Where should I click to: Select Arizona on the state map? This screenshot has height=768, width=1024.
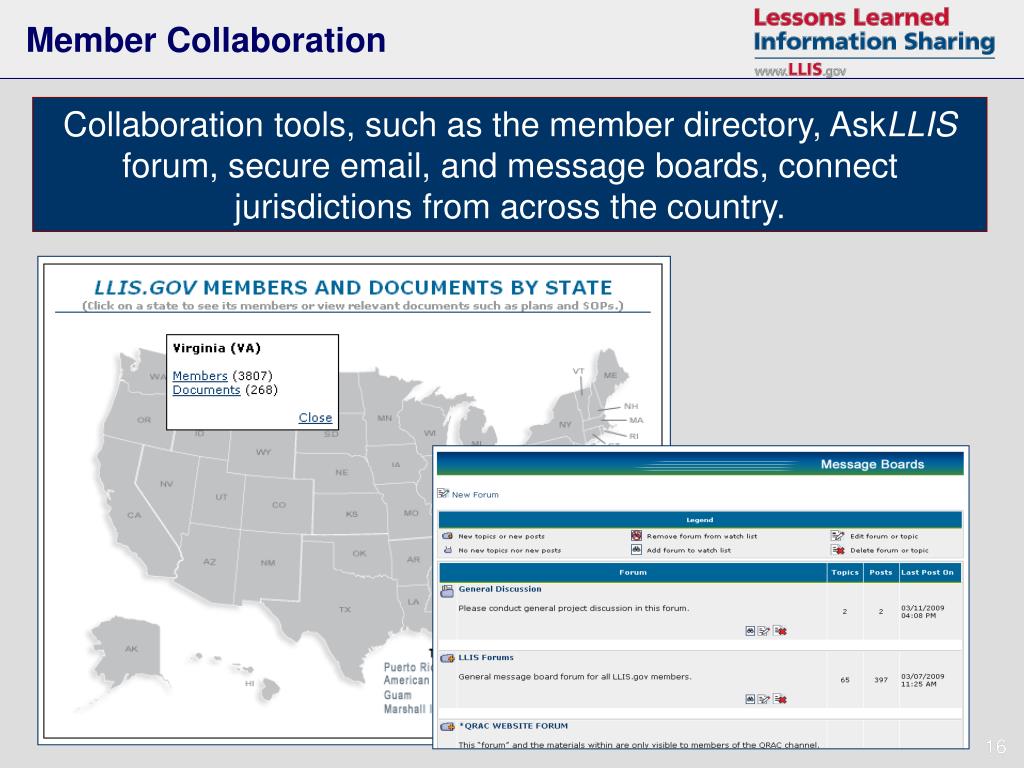(x=210, y=561)
